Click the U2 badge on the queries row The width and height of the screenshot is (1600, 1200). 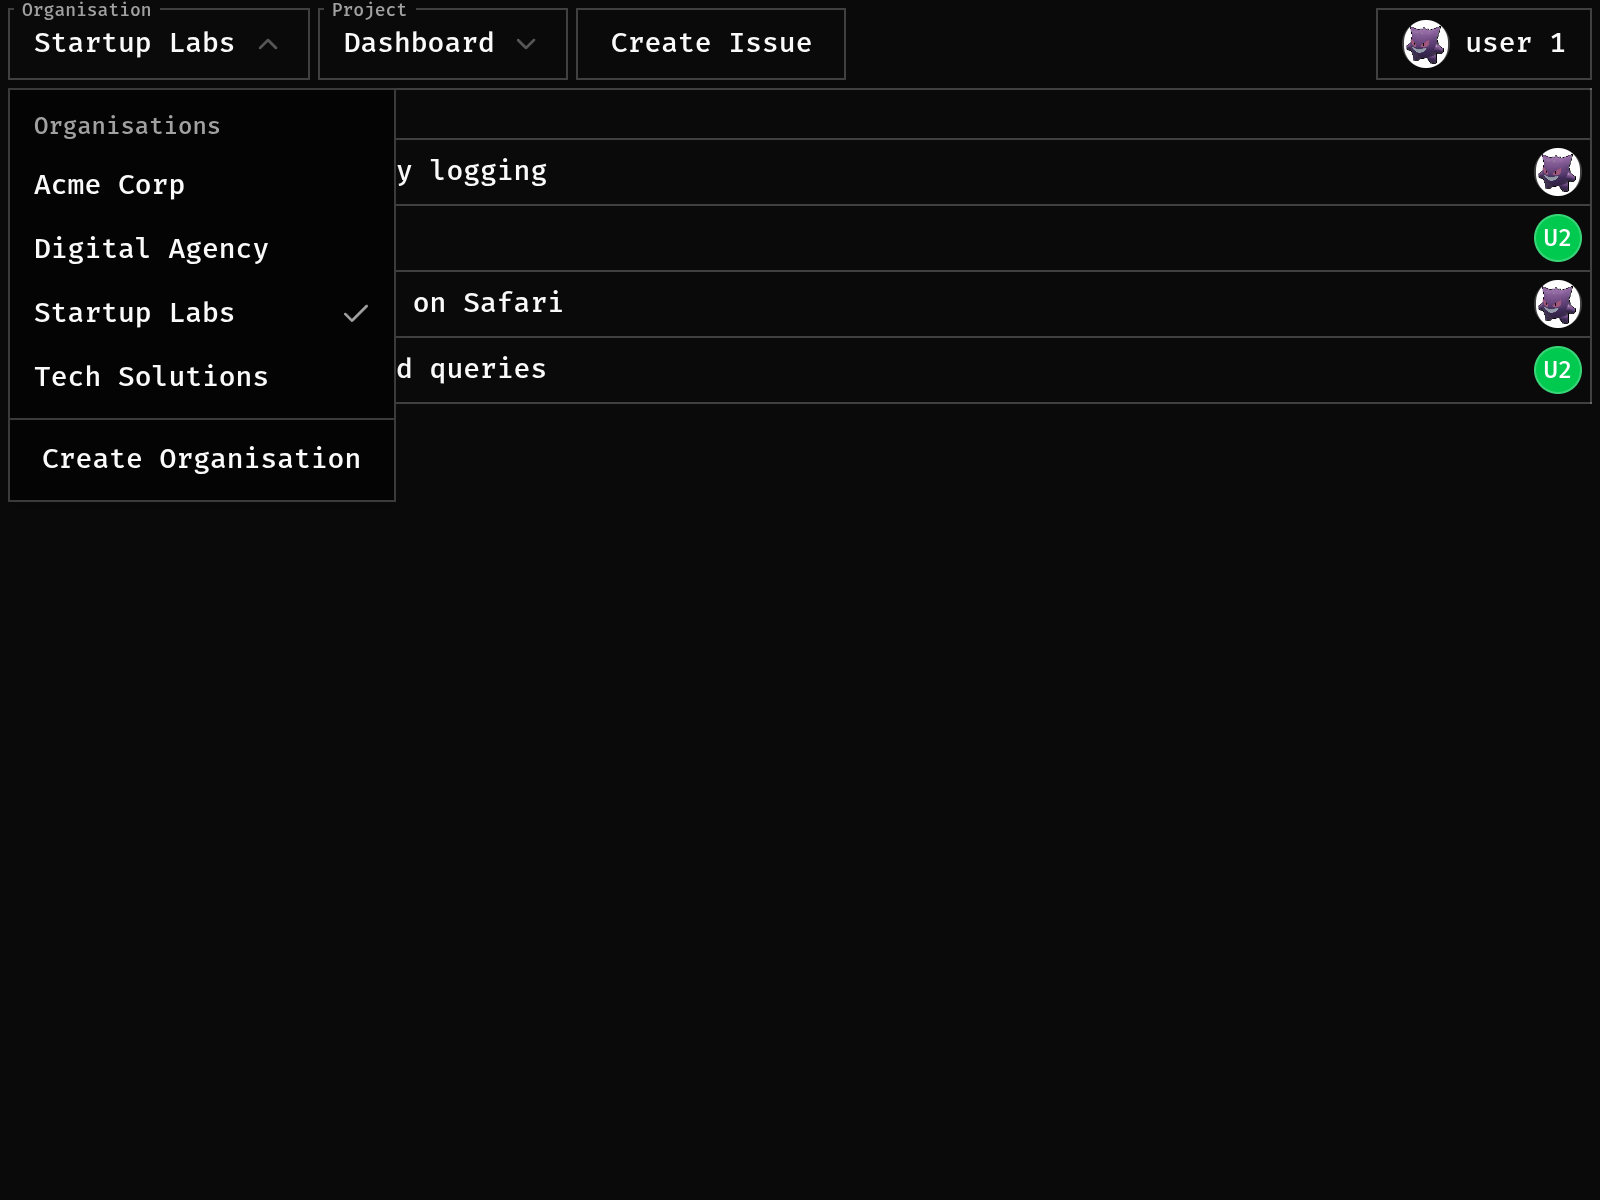[1557, 370]
